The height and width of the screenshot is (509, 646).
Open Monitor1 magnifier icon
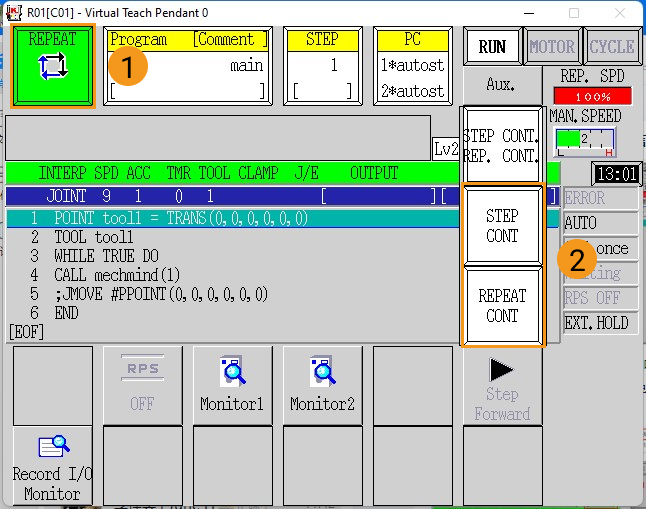click(232, 385)
